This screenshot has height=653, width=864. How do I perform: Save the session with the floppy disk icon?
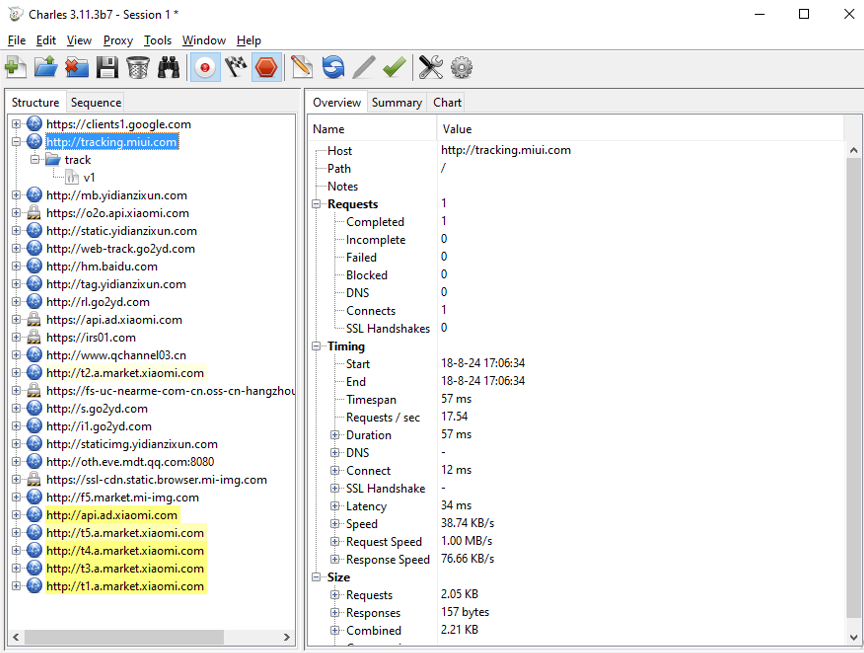(x=107, y=67)
